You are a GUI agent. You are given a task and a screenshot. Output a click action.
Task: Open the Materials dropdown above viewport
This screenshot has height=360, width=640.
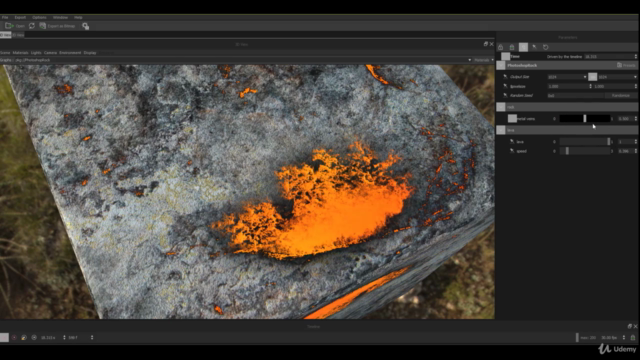484,60
